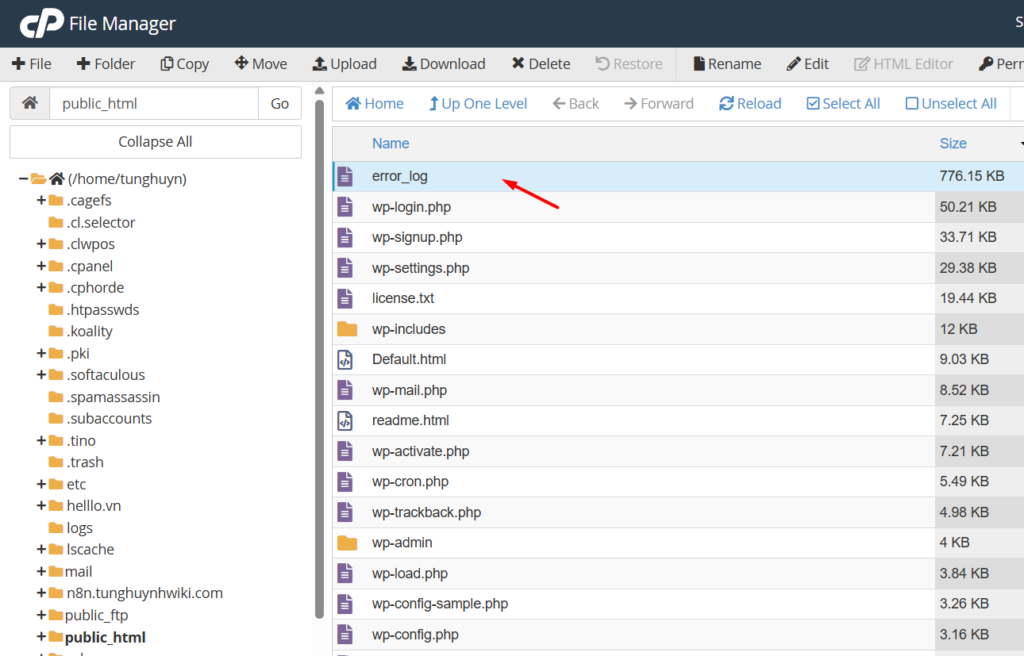Select the bold public_html tree folder

[x=97, y=637]
